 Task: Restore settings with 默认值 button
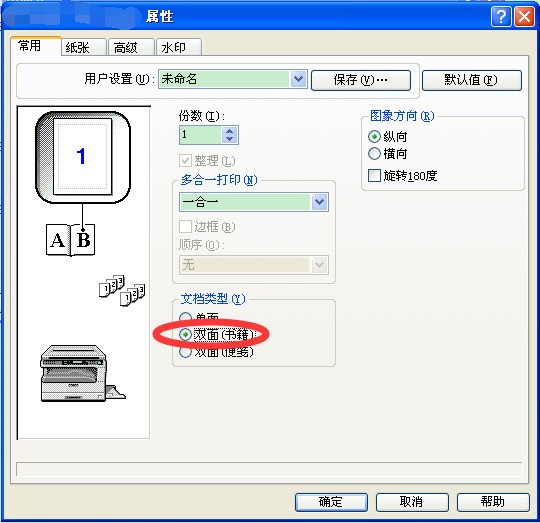click(471, 80)
